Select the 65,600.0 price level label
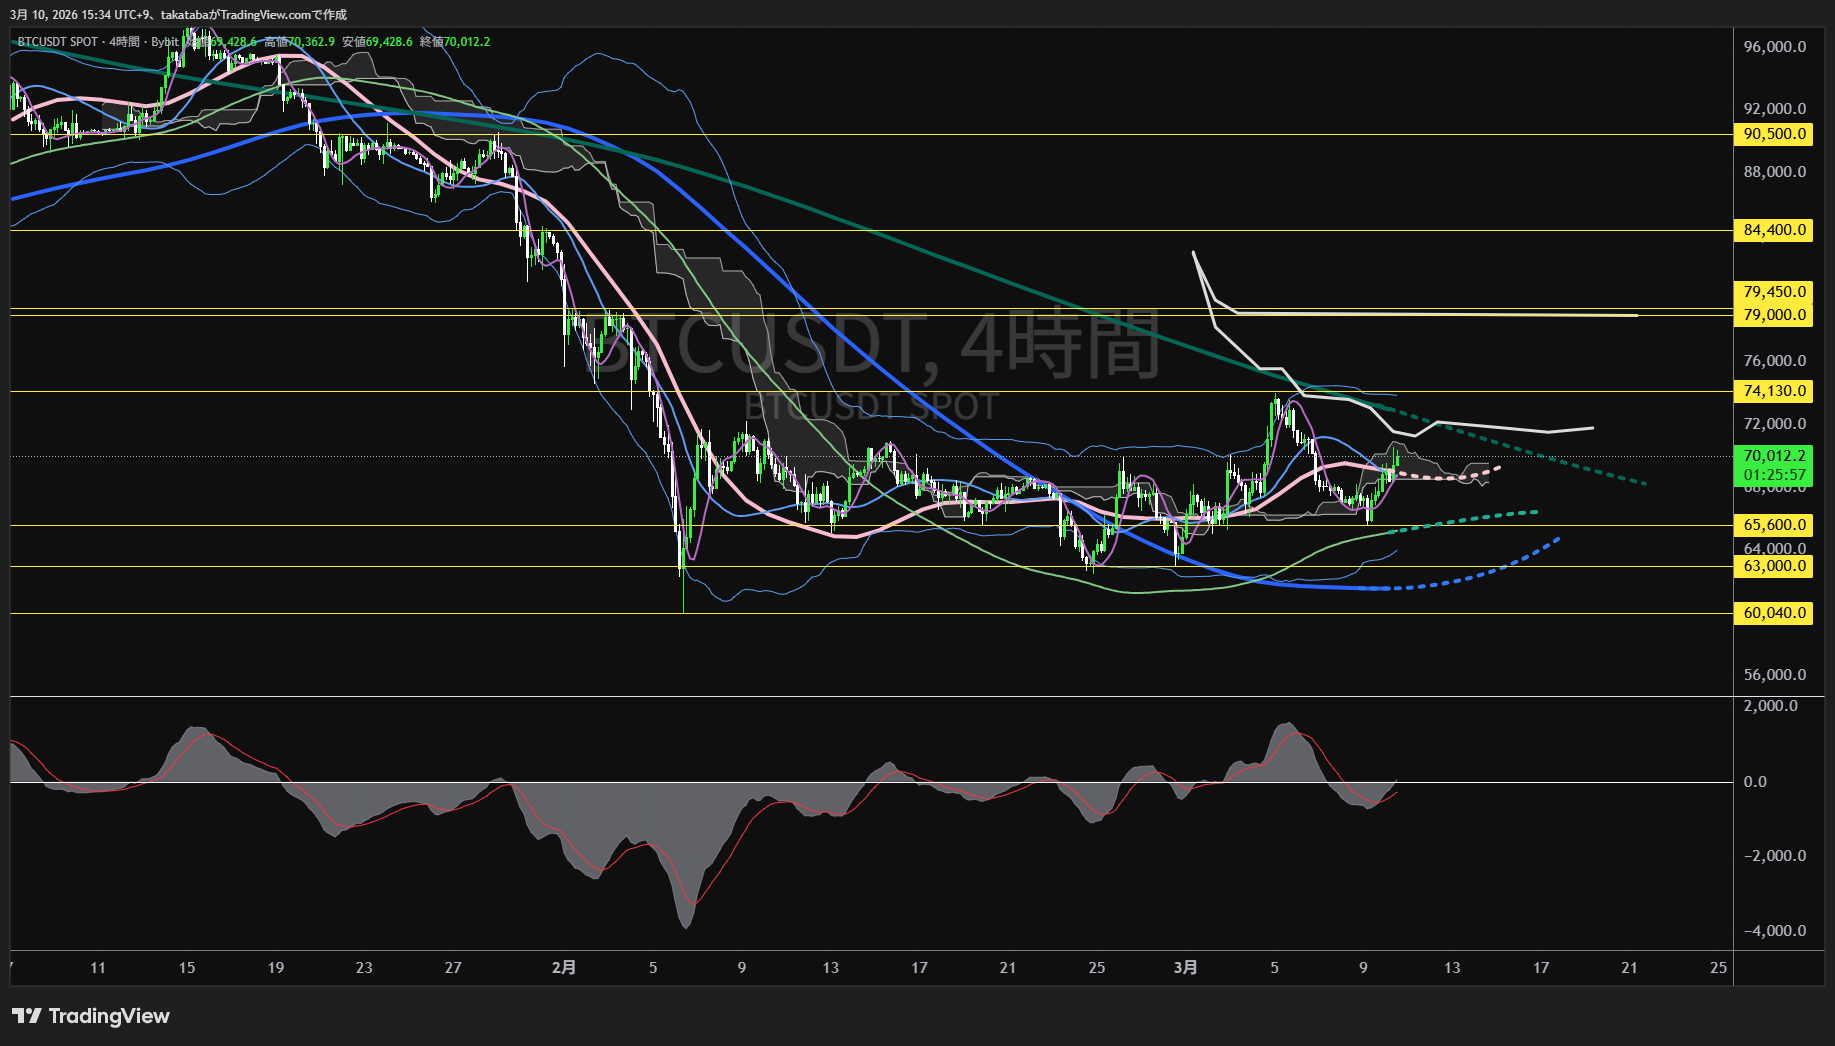The height and width of the screenshot is (1046, 1835). pos(1773,524)
